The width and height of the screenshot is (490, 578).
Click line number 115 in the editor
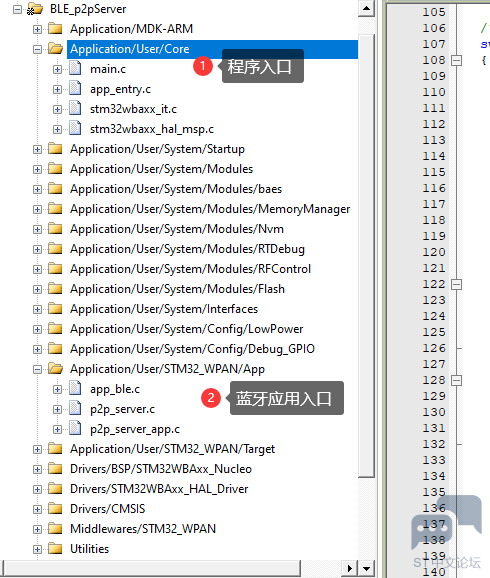pyautogui.click(x=434, y=172)
